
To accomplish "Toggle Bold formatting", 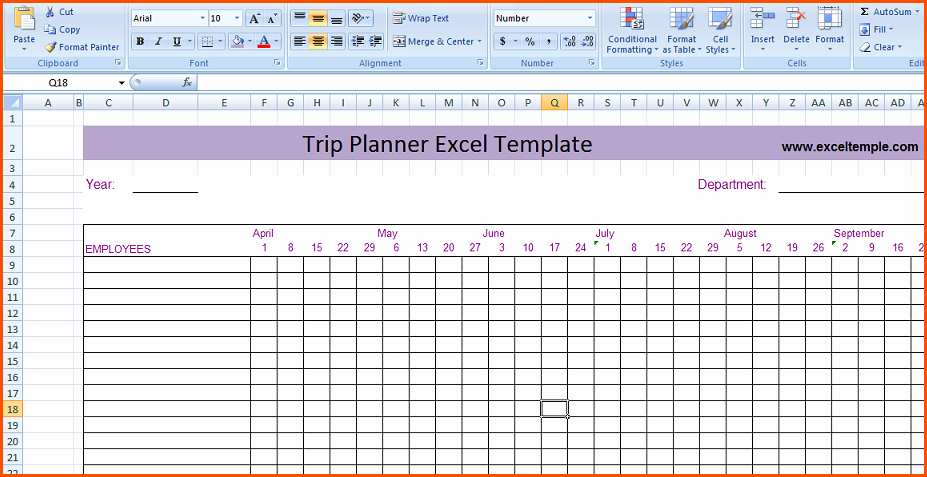I will [140, 41].
